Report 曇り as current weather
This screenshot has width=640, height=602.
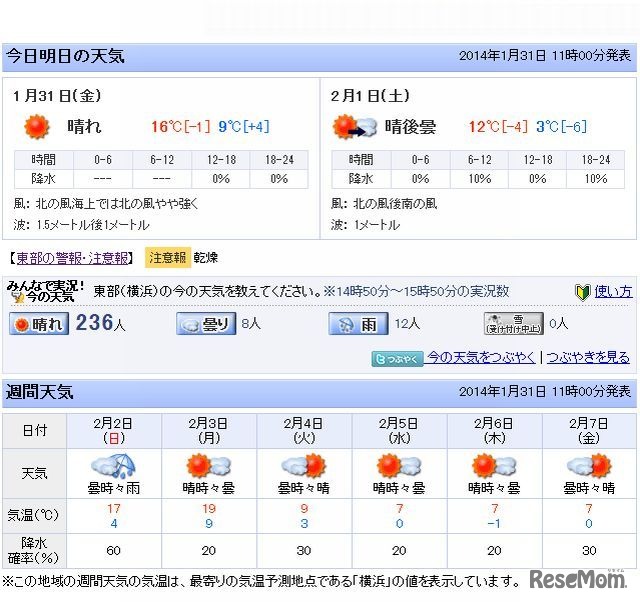[x=206, y=324]
